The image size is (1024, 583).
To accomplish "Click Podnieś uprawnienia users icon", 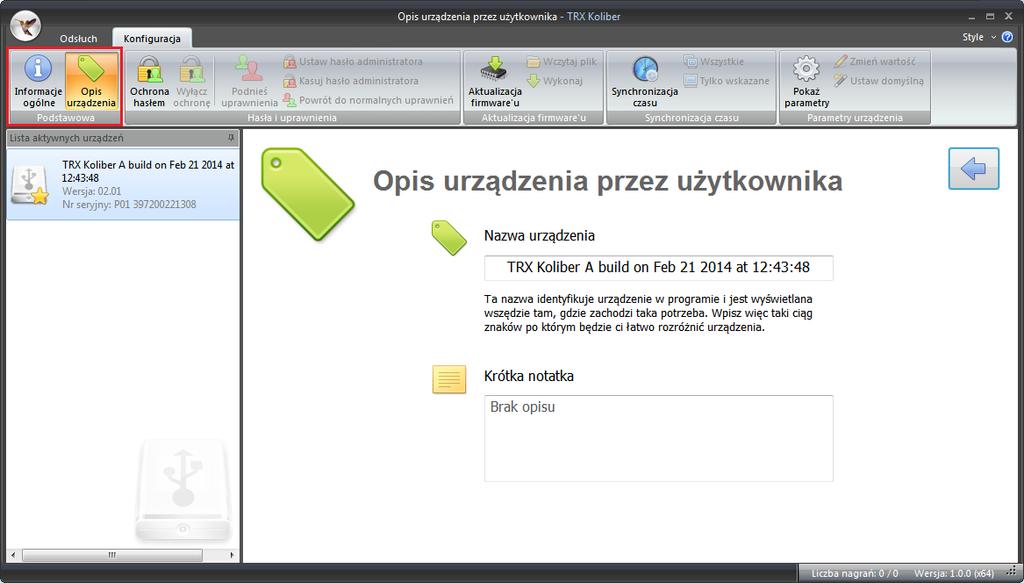I will click(249, 81).
